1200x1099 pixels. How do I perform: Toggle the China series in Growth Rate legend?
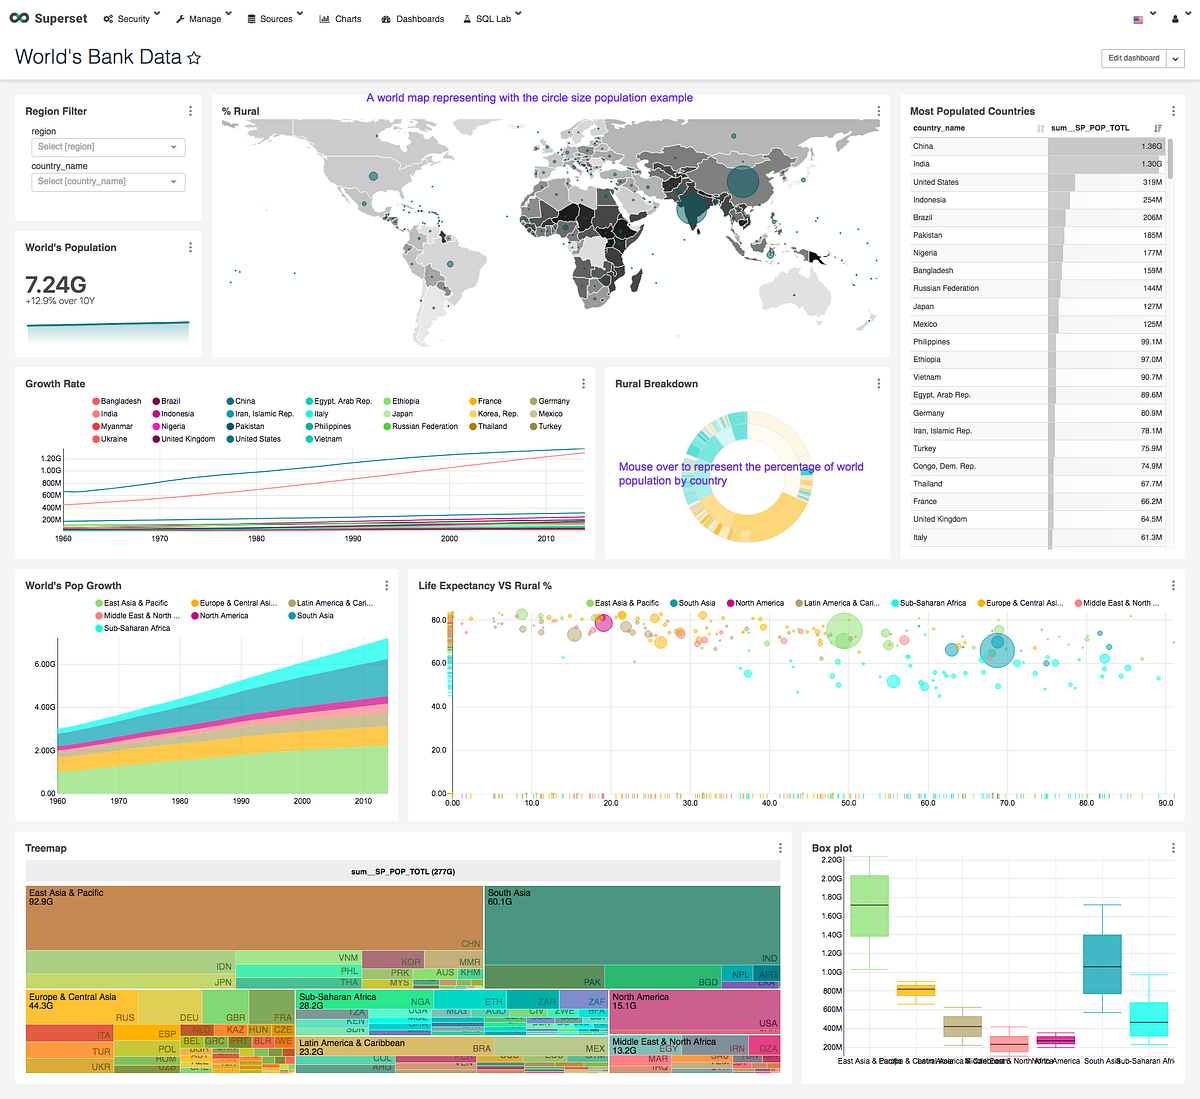[240, 400]
